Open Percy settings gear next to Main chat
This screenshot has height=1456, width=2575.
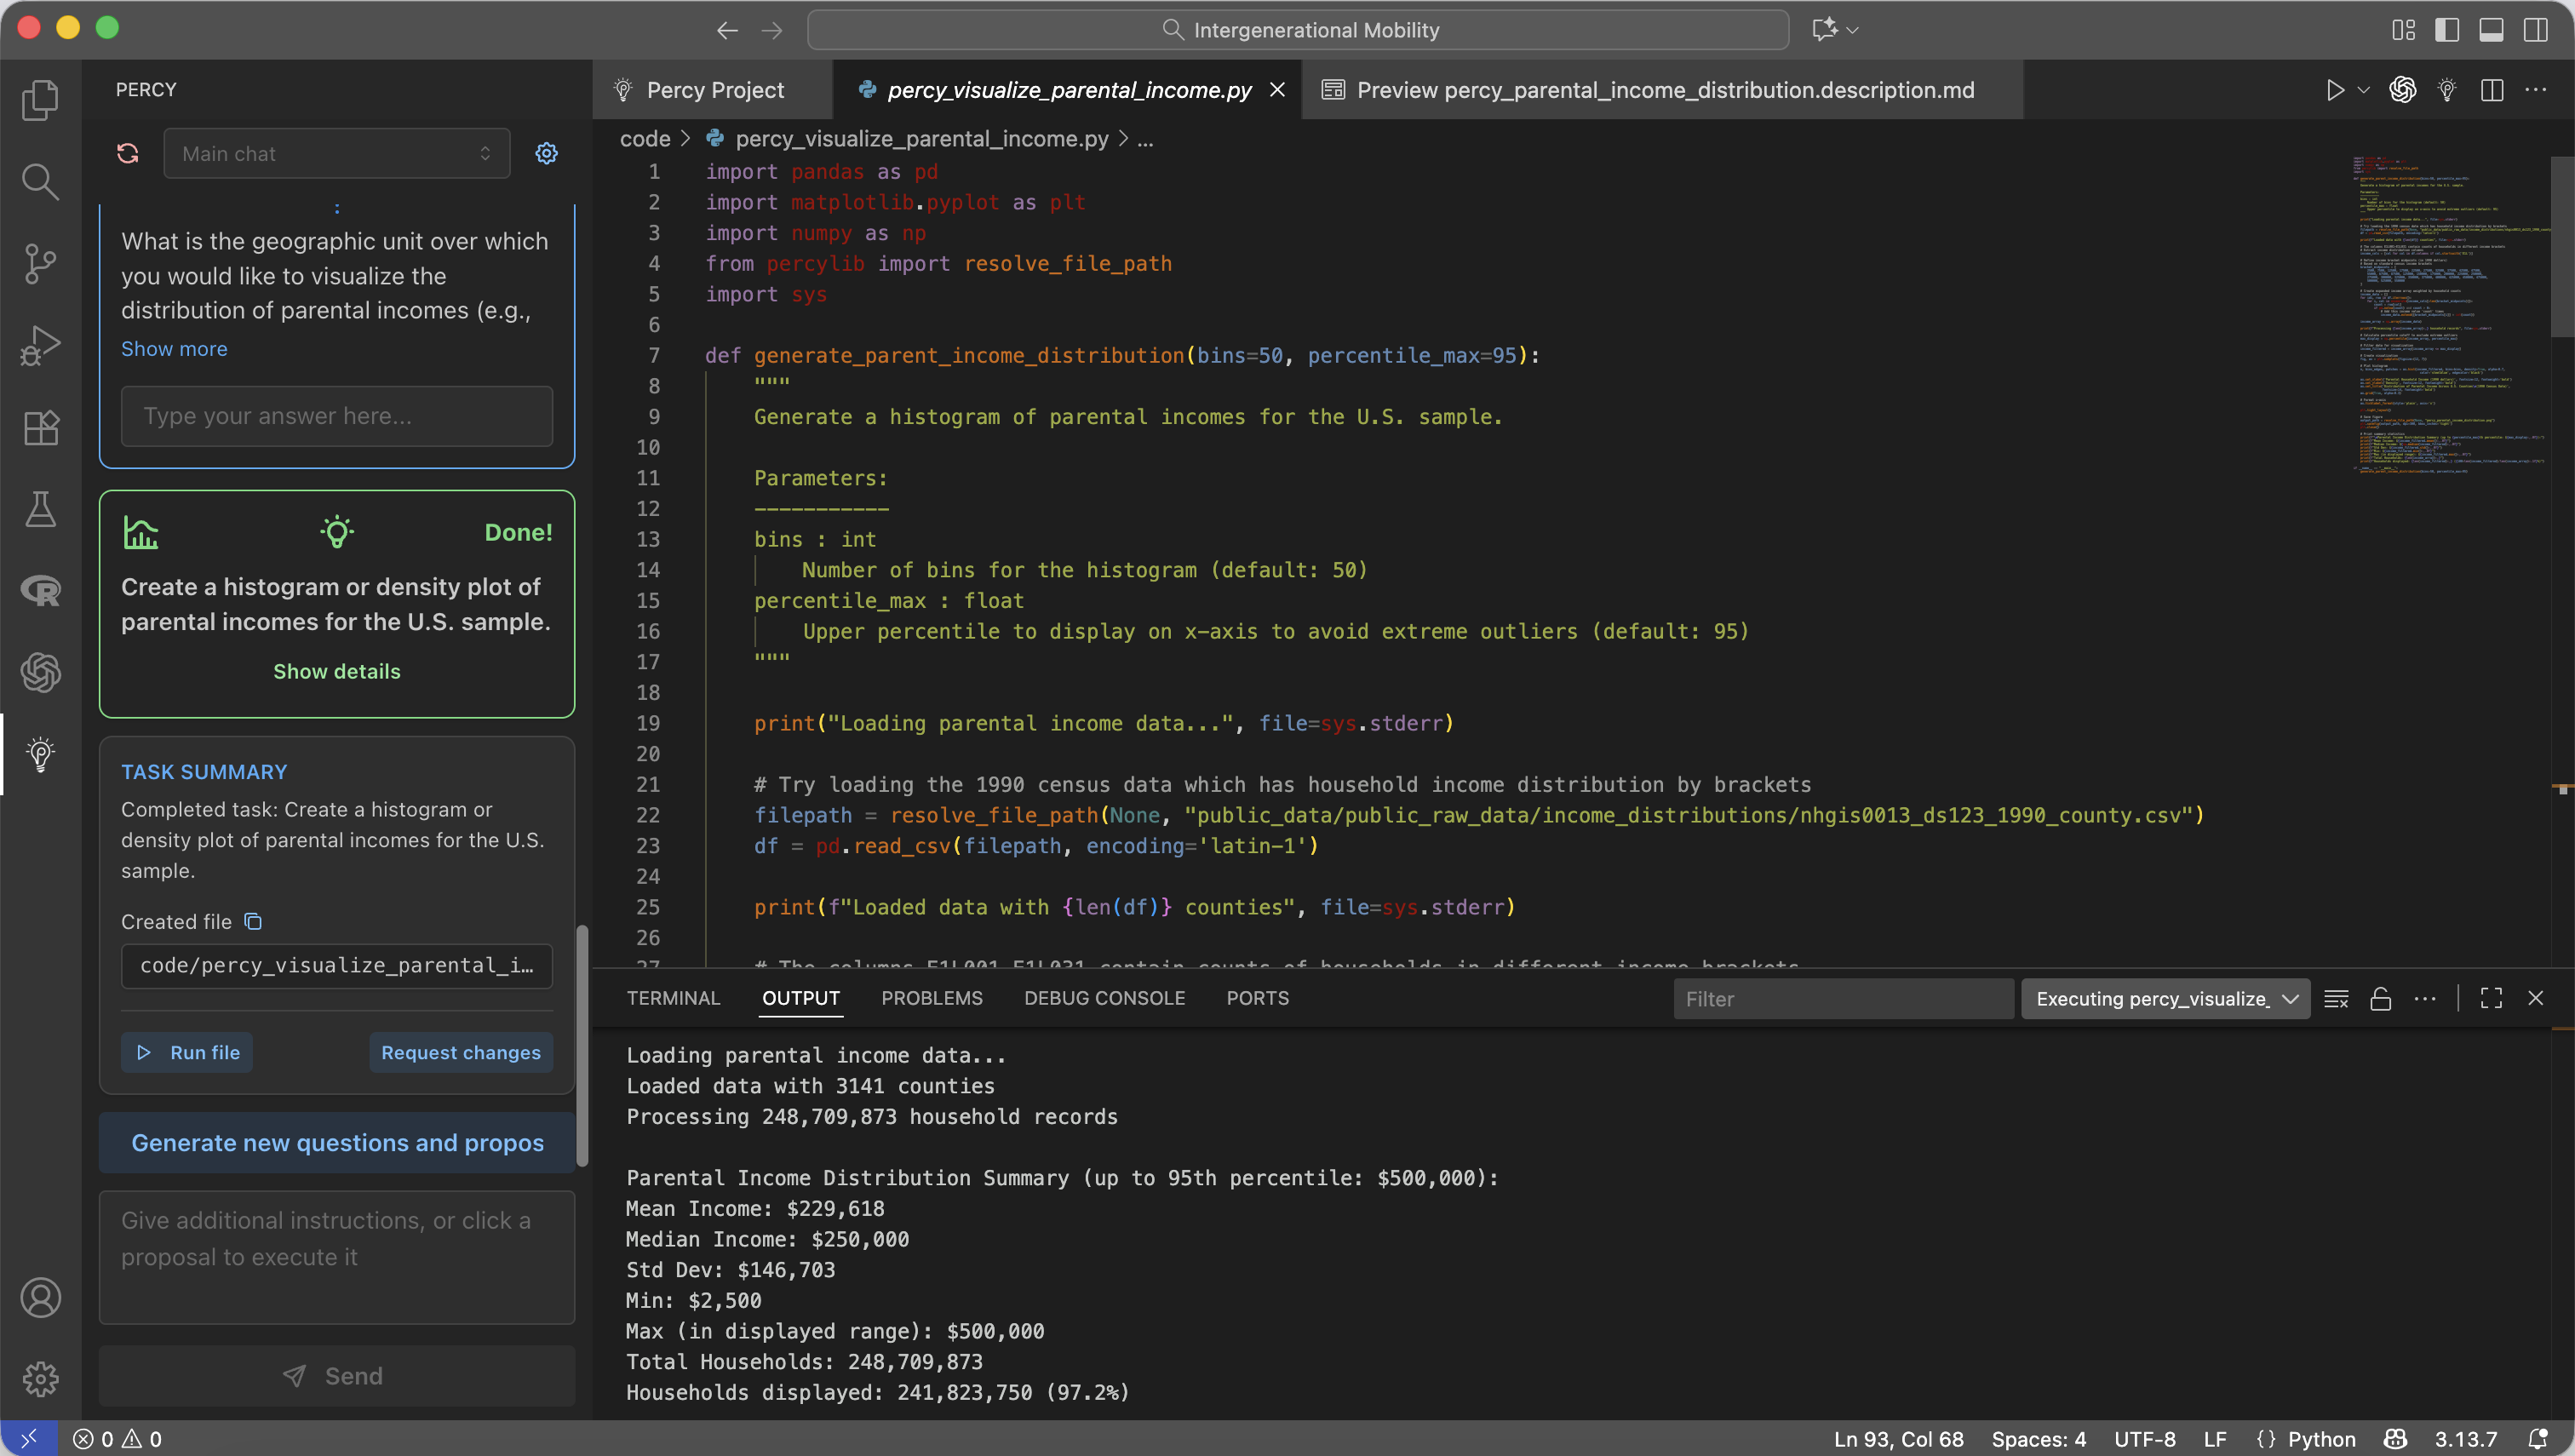(x=546, y=153)
